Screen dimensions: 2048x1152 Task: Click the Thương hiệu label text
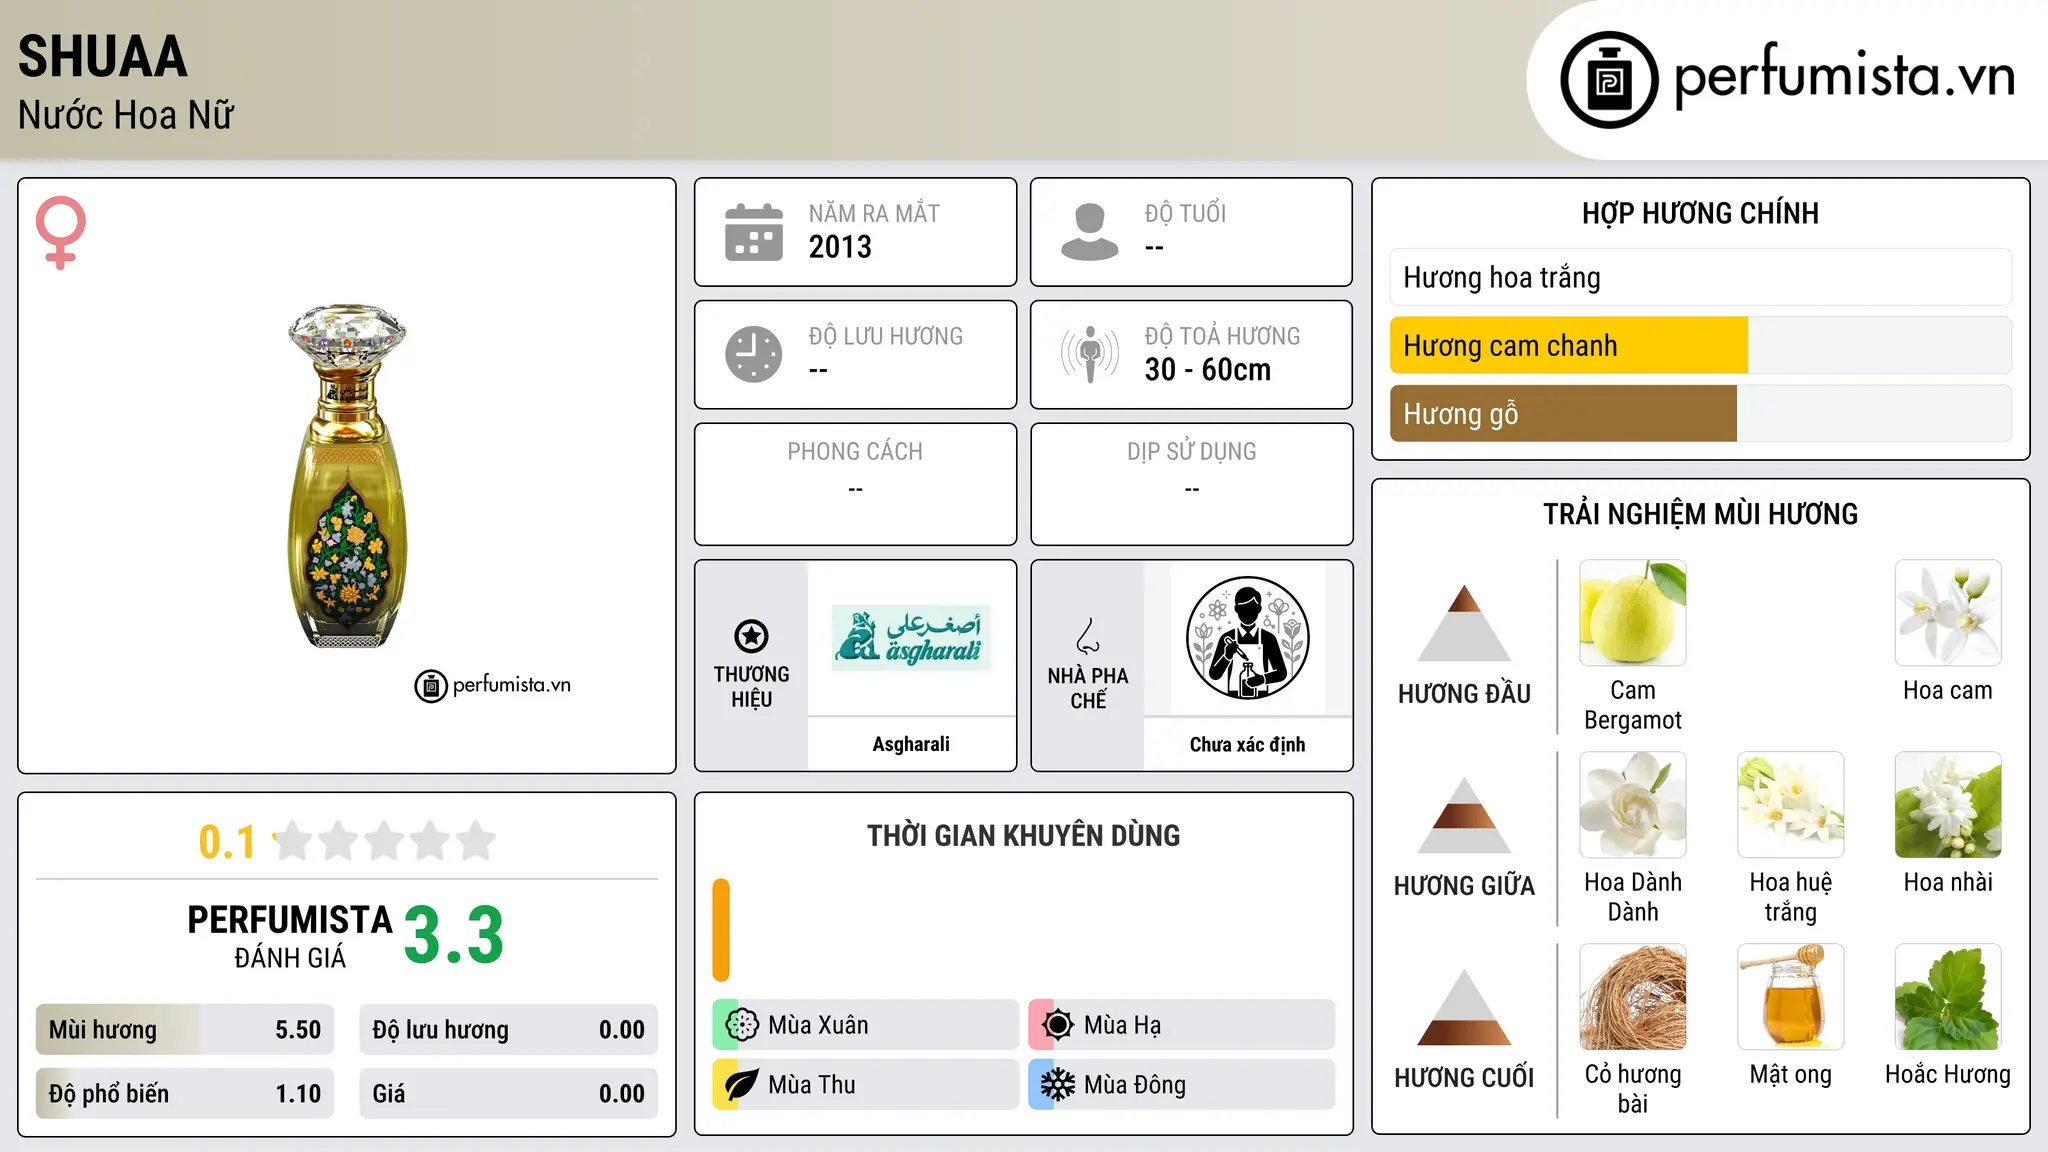(751, 687)
